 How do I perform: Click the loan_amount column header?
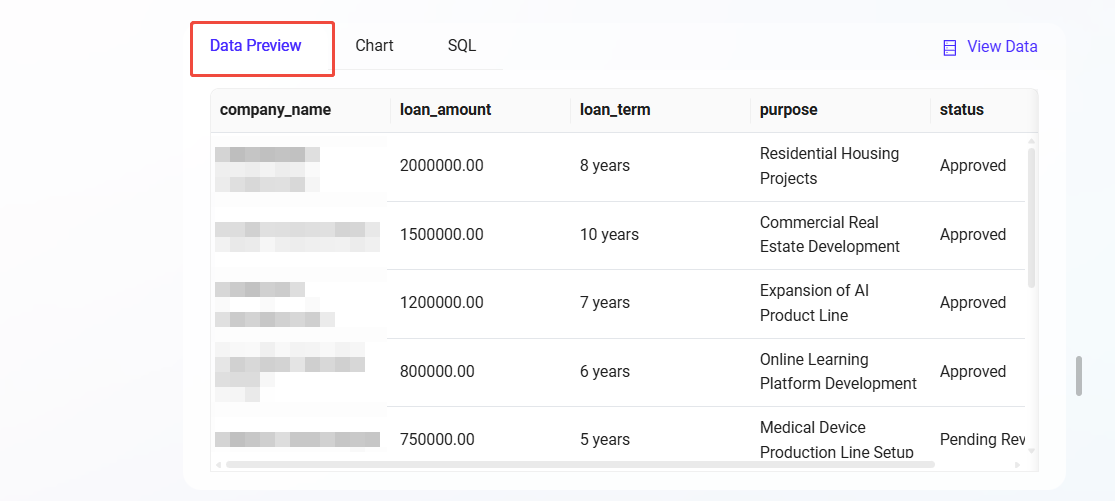(x=445, y=110)
